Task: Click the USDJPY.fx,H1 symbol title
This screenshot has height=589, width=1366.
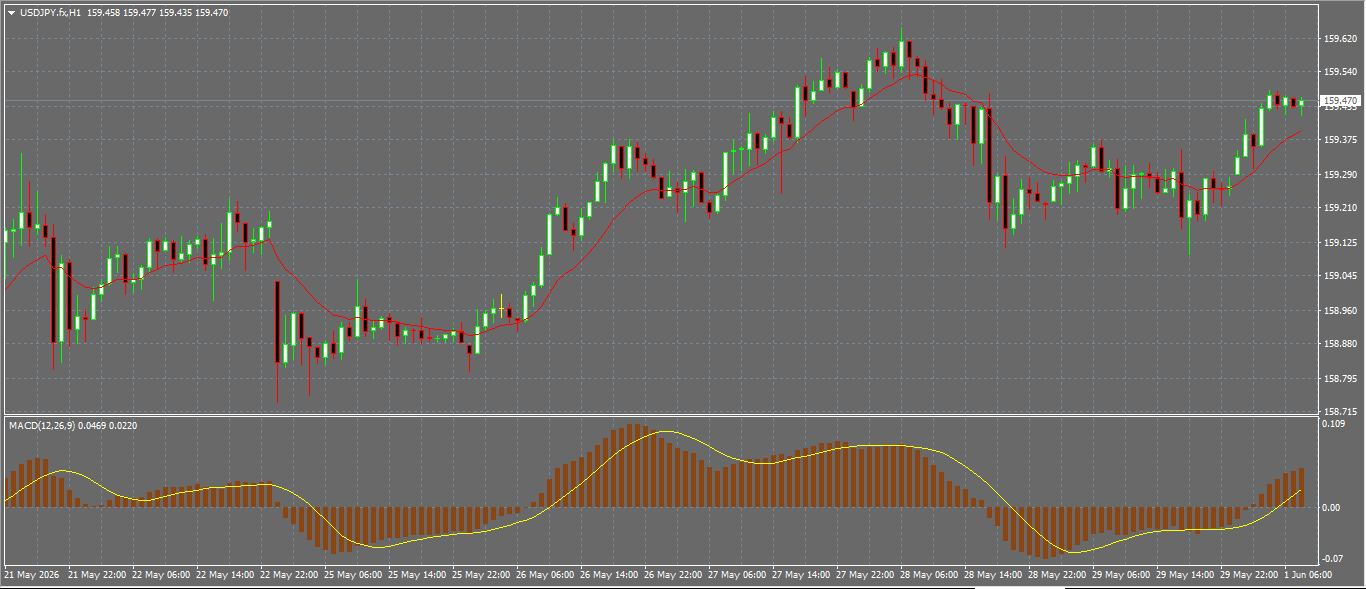Action: 51,13
